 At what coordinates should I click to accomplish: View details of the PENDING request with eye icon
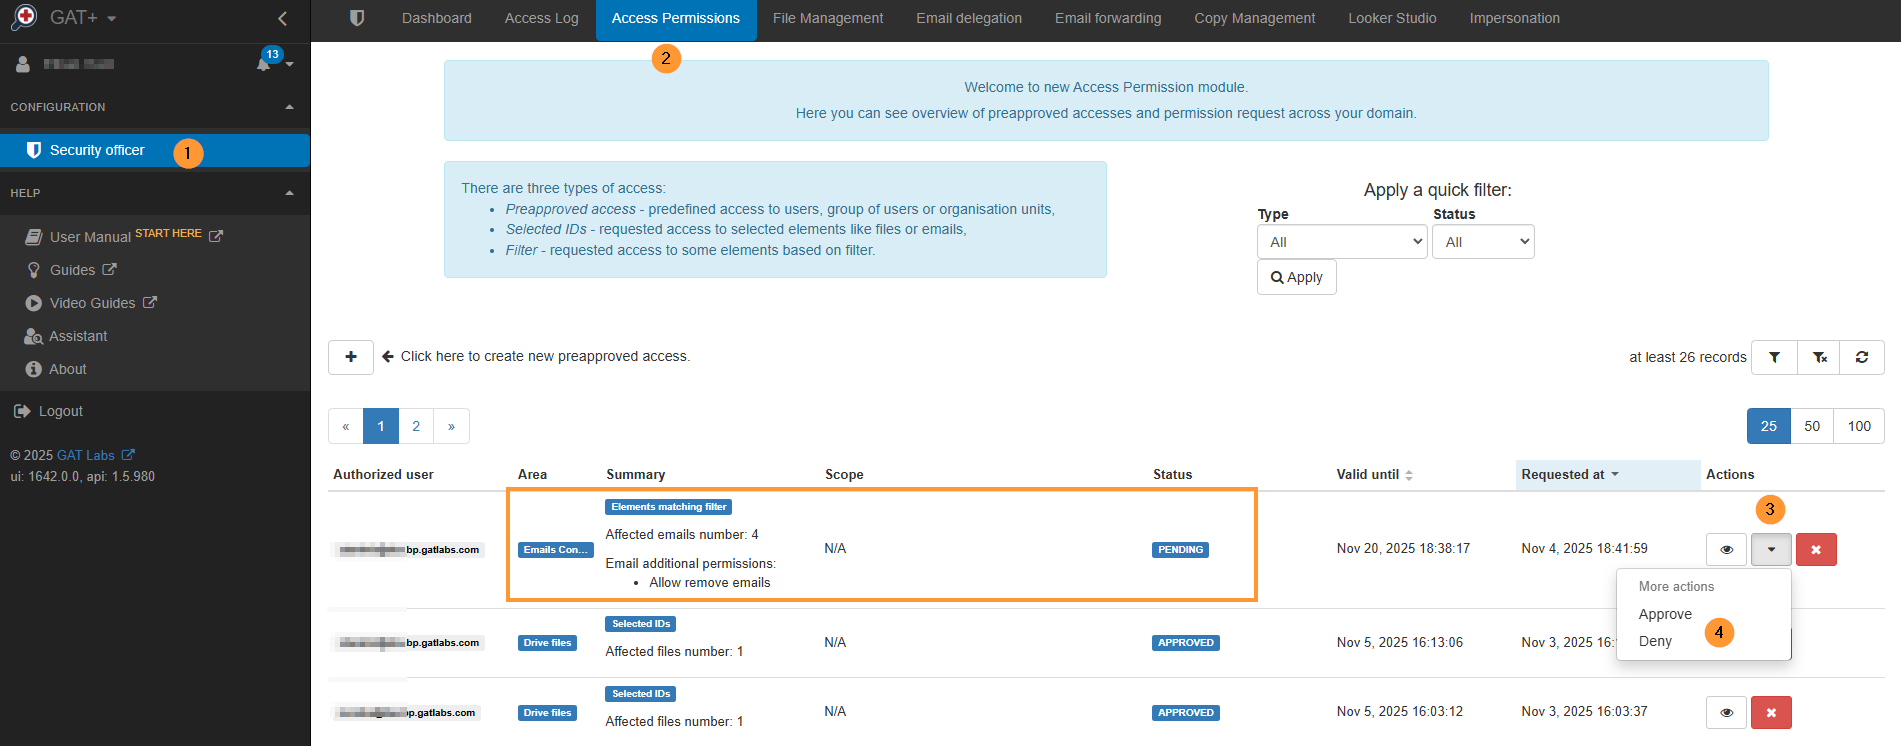pos(1726,549)
